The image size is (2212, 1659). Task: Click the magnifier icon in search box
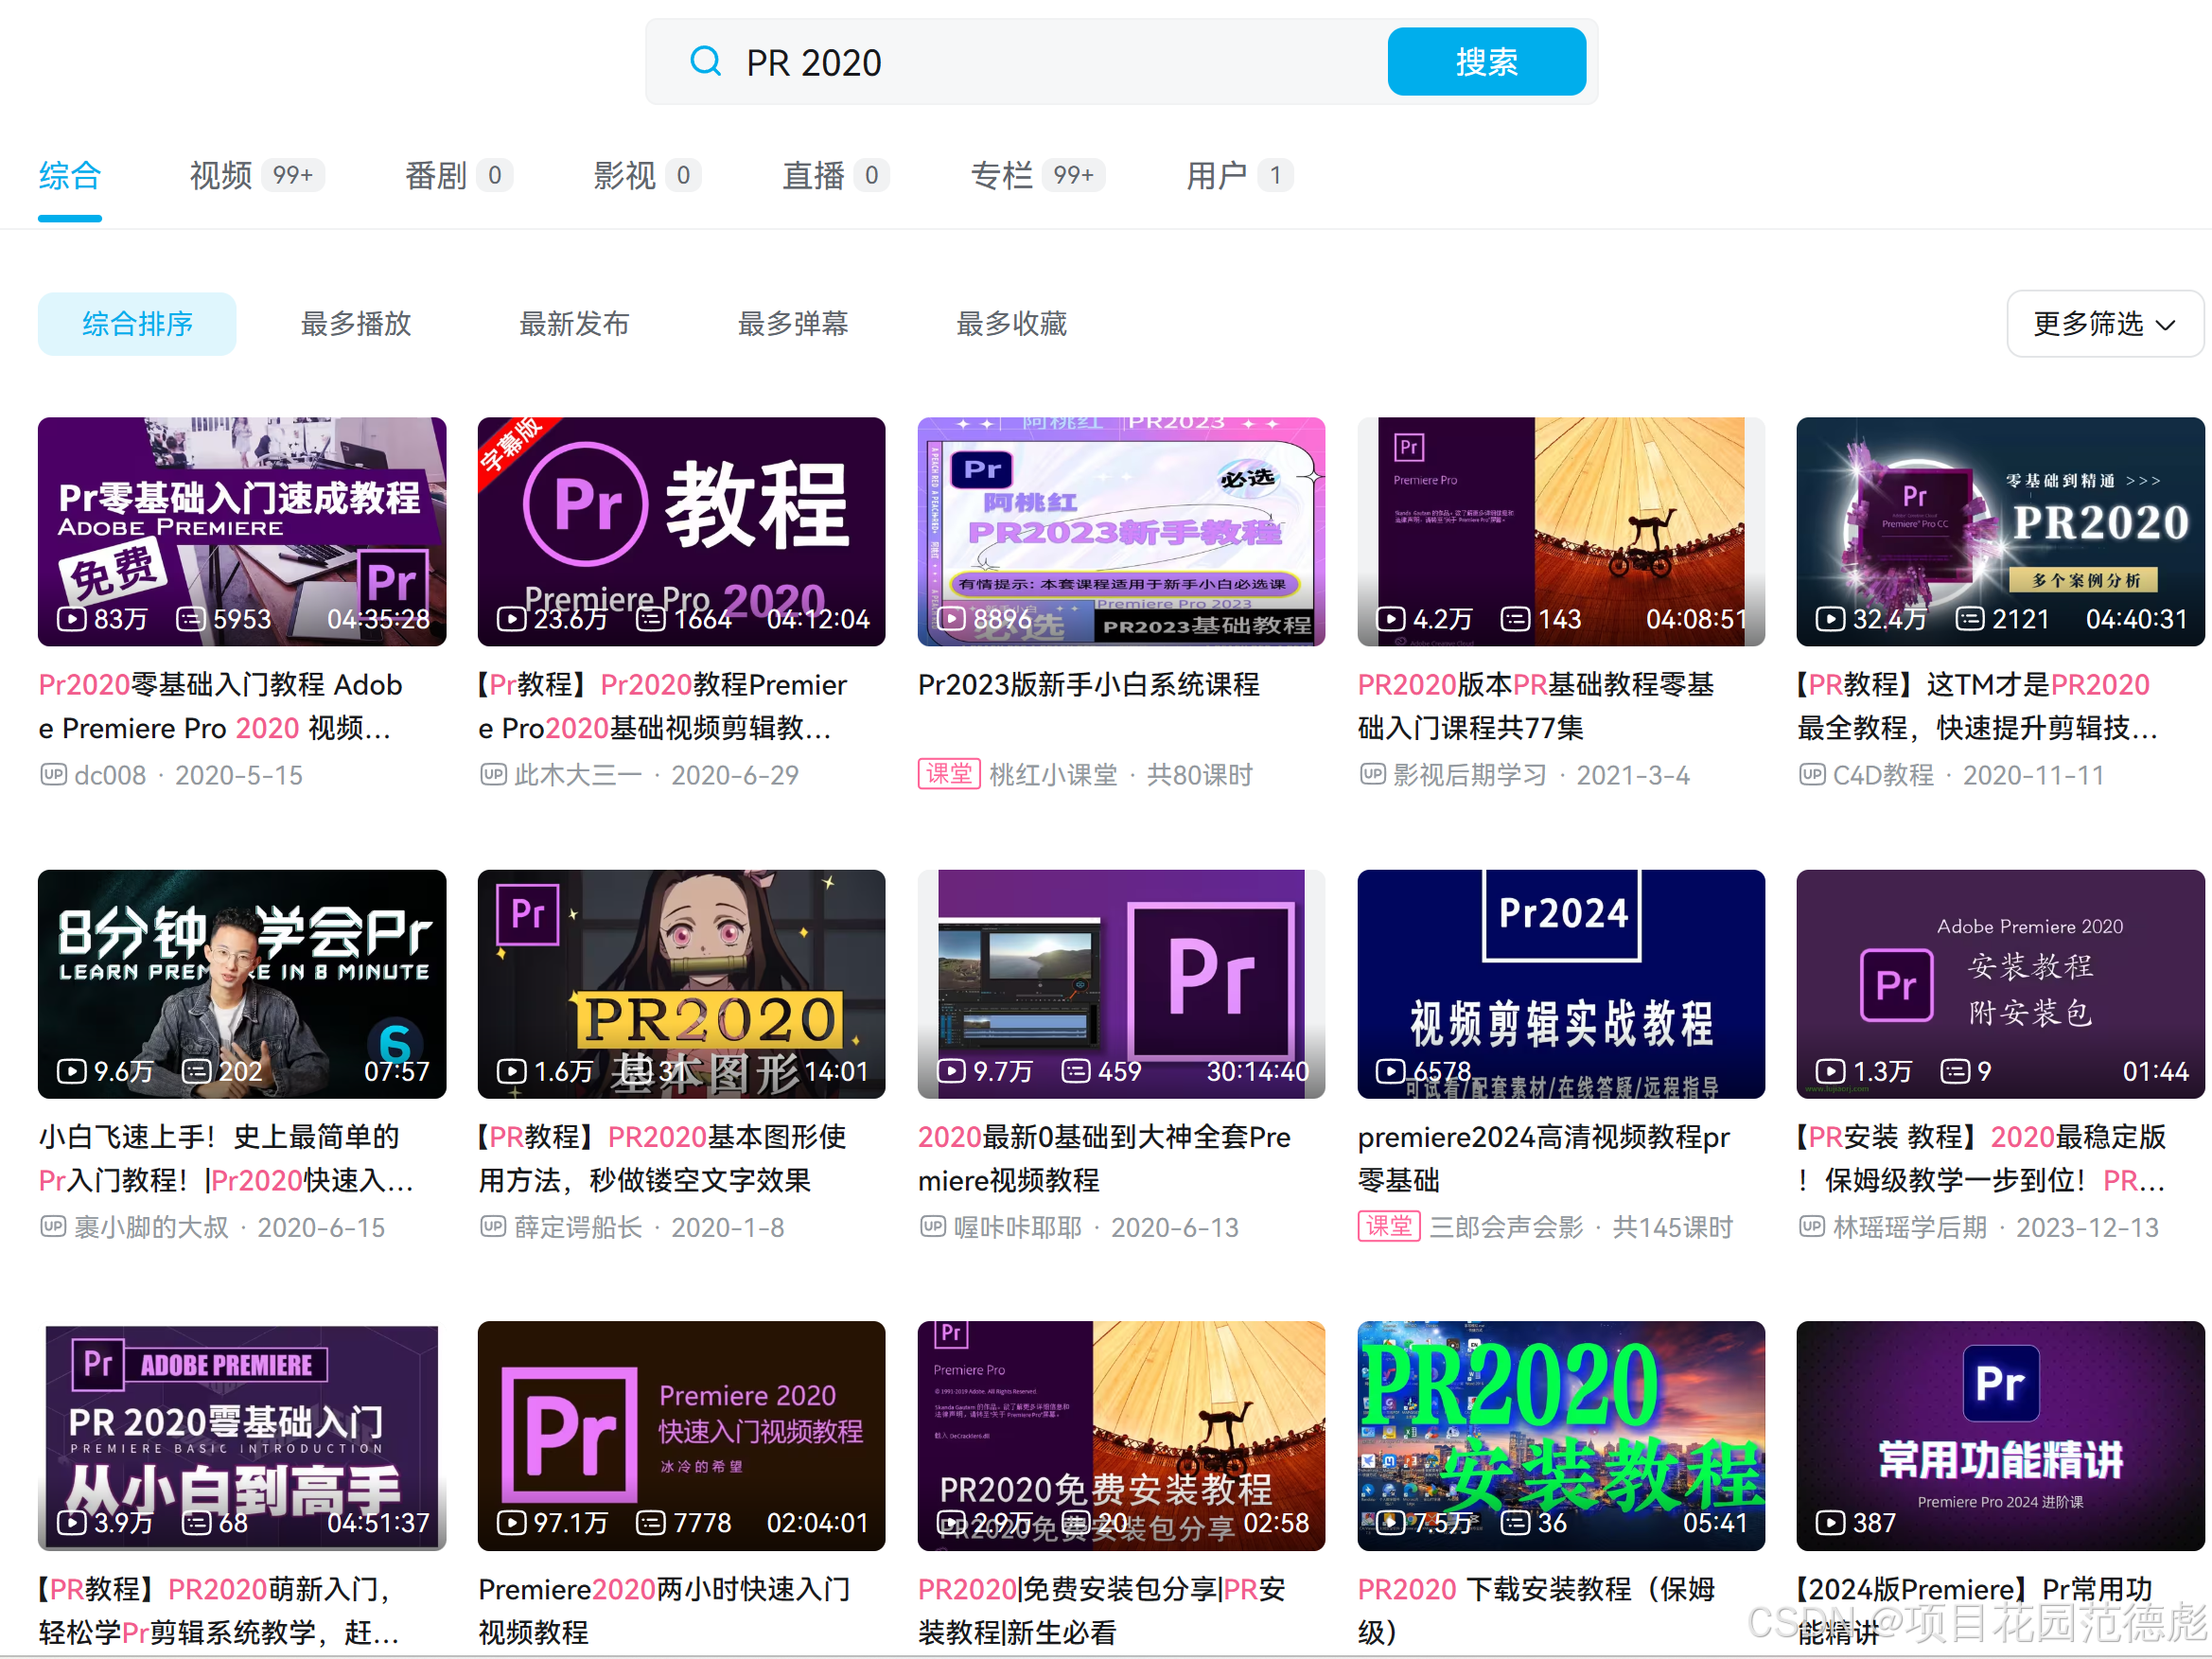705,62
